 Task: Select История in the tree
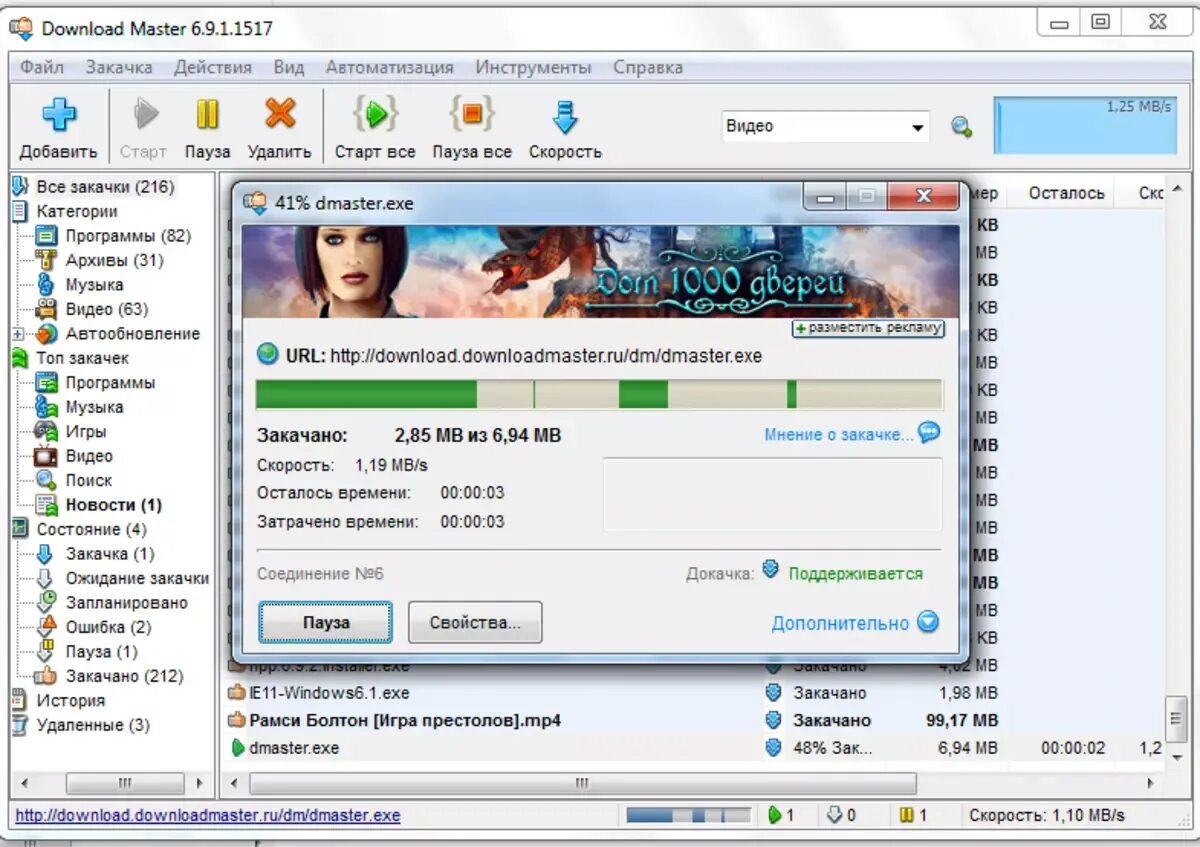[70, 701]
